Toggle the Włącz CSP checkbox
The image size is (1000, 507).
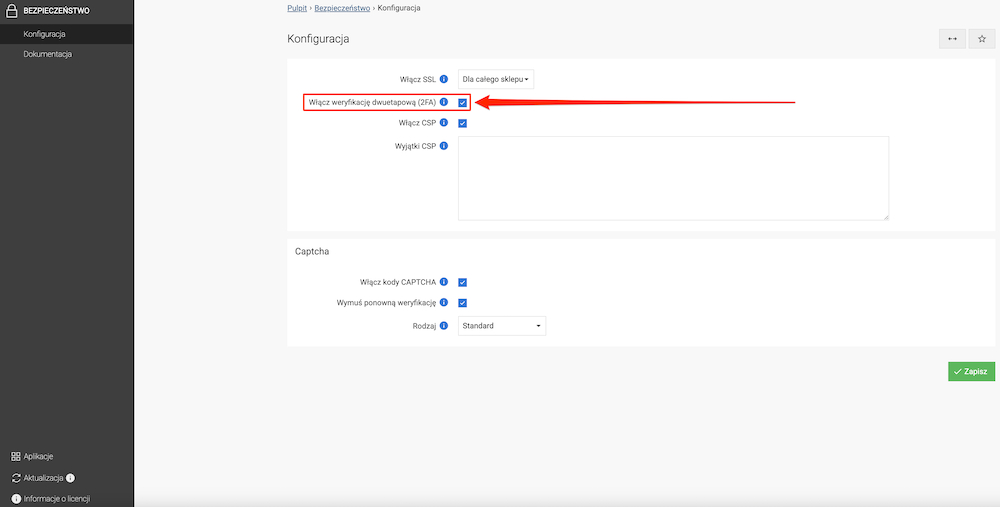(462, 123)
